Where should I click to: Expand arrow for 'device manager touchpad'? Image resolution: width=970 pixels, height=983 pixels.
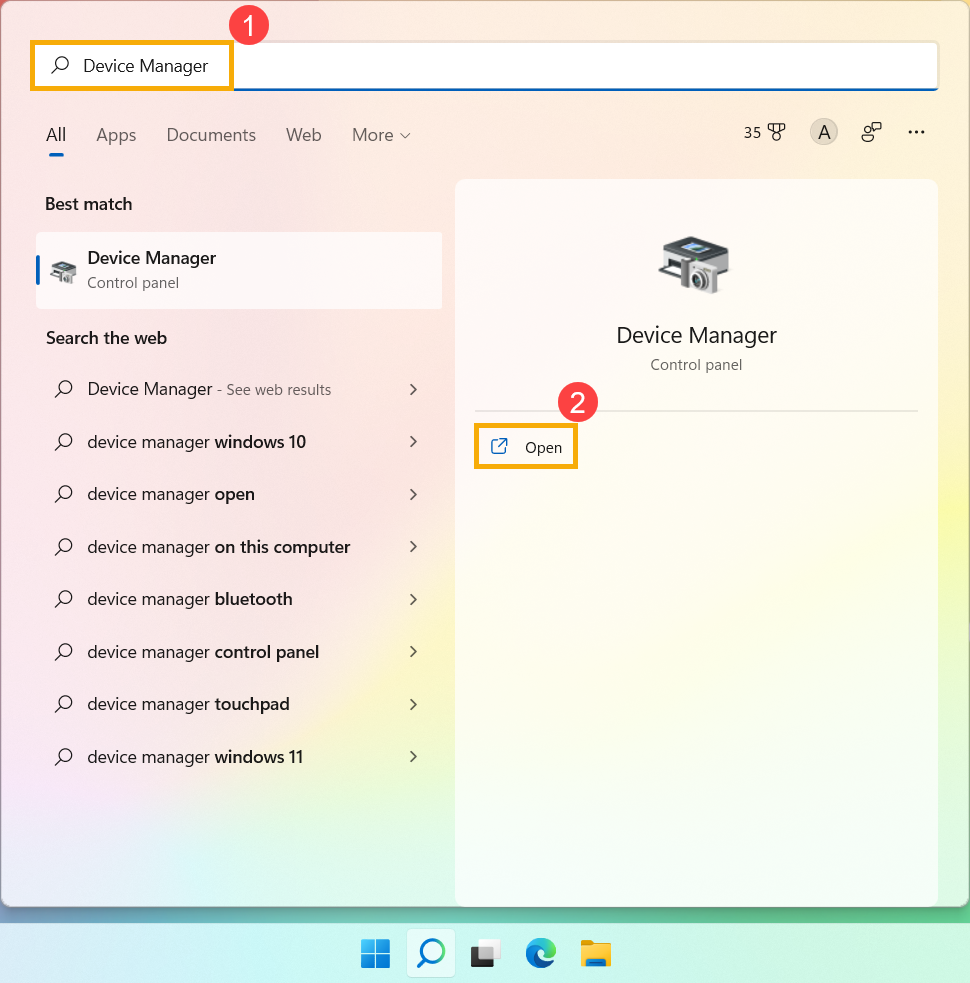[x=413, y=704]
